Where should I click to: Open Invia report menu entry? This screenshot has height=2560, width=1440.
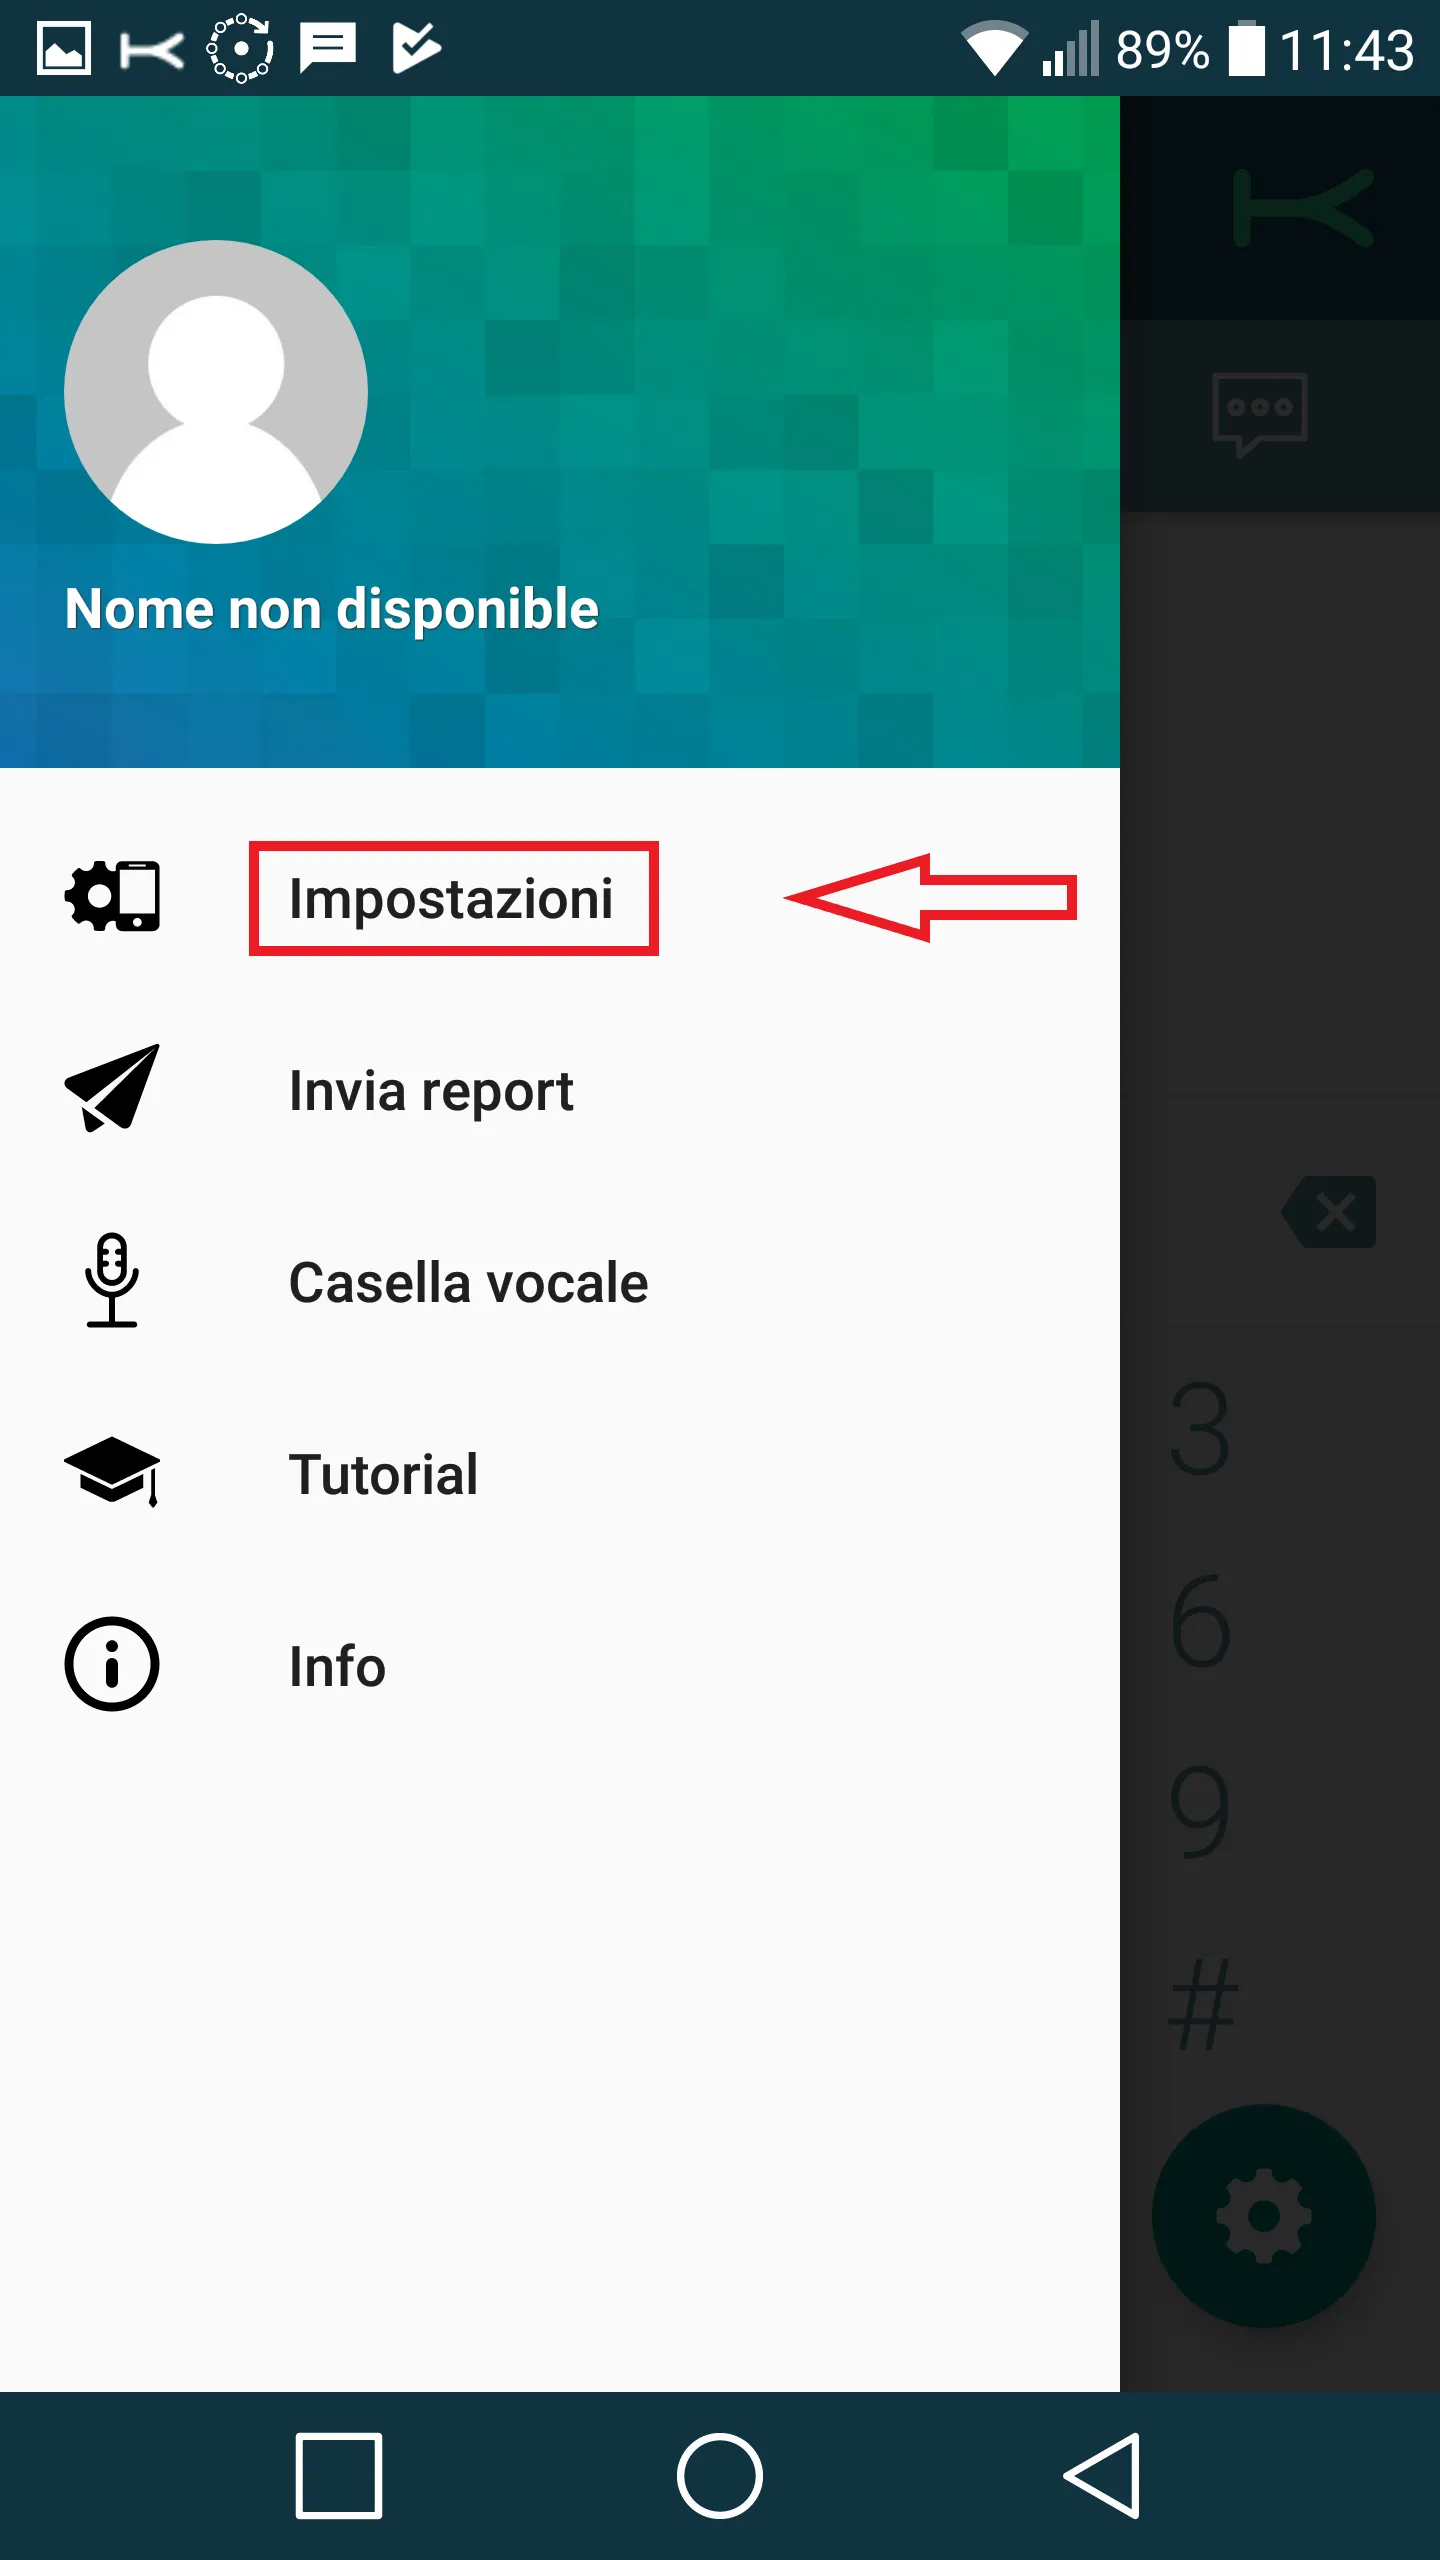pos(560,1090)
